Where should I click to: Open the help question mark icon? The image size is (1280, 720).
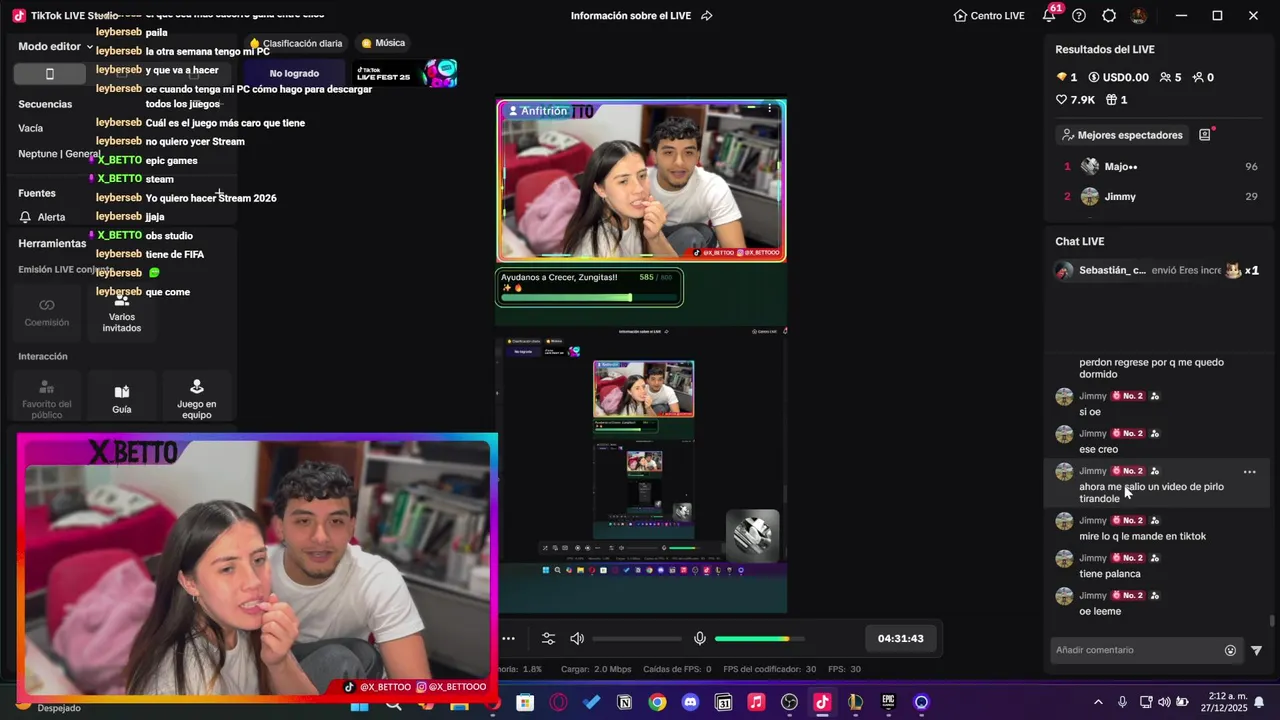pos(1079,16)
